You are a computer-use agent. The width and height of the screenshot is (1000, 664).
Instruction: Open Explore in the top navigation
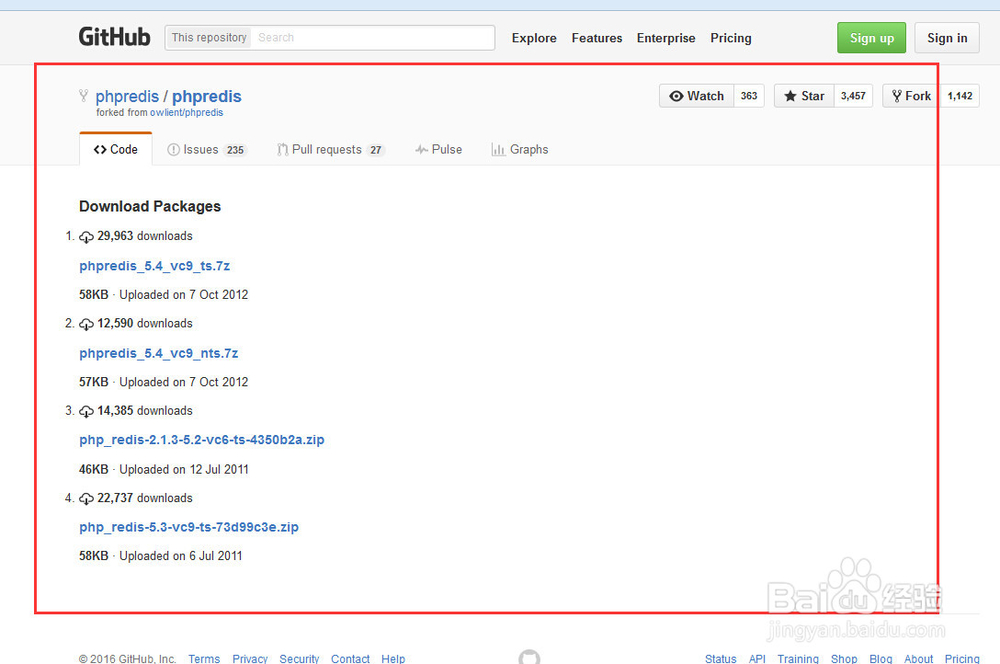[534, 38]
